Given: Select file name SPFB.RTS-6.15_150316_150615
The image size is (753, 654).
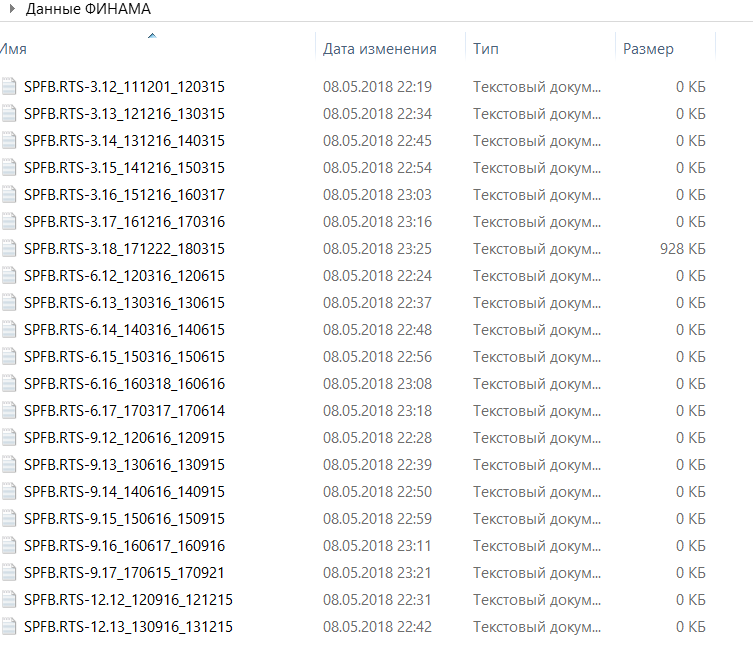Looking at the screenshot, I should click(124, 357).
